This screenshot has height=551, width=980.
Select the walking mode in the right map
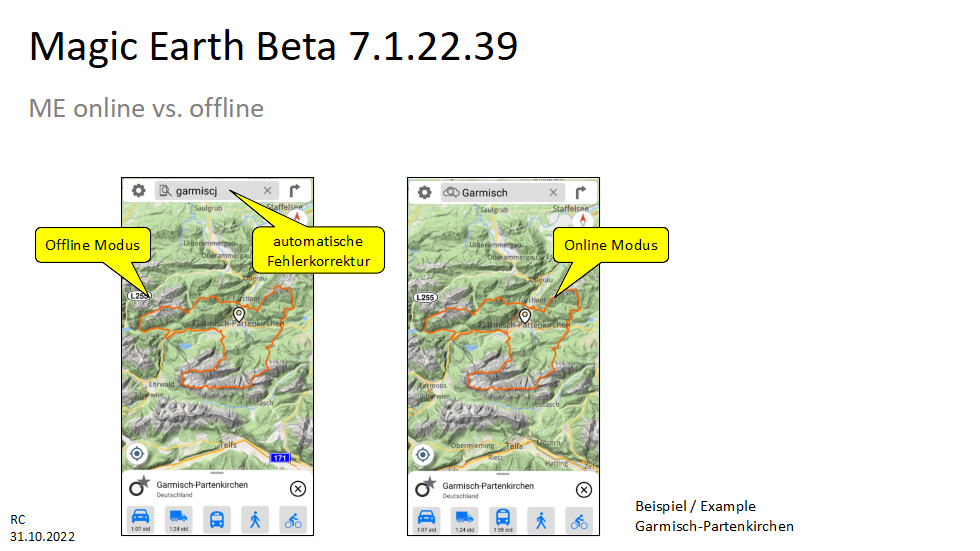[x=541, y=521]
